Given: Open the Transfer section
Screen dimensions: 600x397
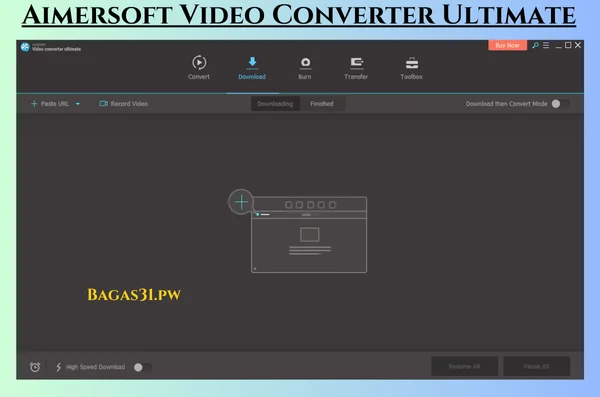Looking at the screenshot, I should click(356, 68).
